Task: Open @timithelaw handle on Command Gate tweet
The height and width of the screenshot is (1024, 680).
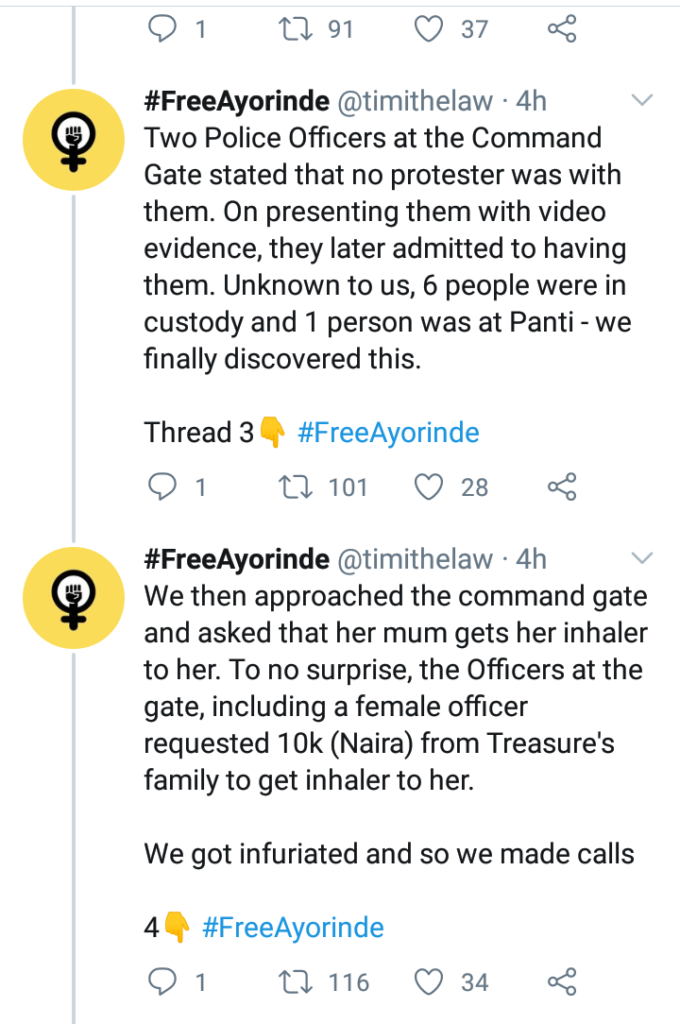Action: coord(416,101)
